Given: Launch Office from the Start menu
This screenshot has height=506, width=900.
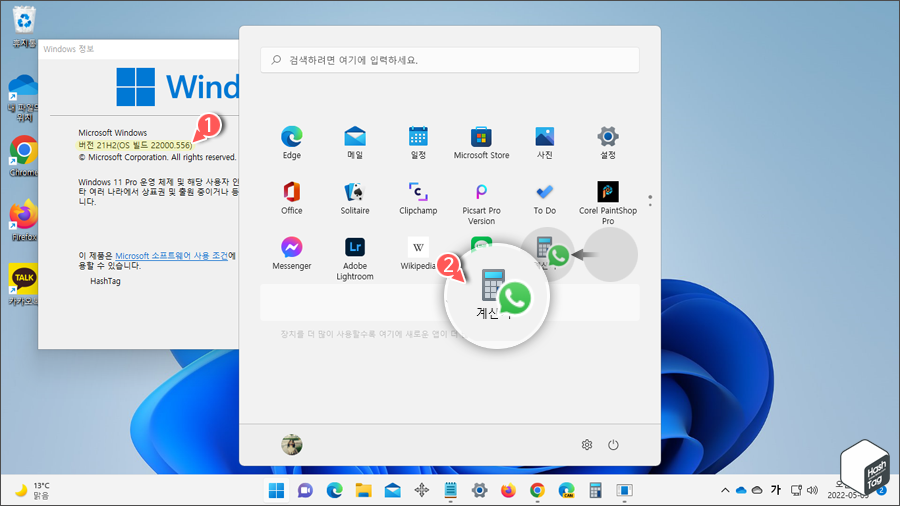Looking at the screenshot, I should 292,198.
